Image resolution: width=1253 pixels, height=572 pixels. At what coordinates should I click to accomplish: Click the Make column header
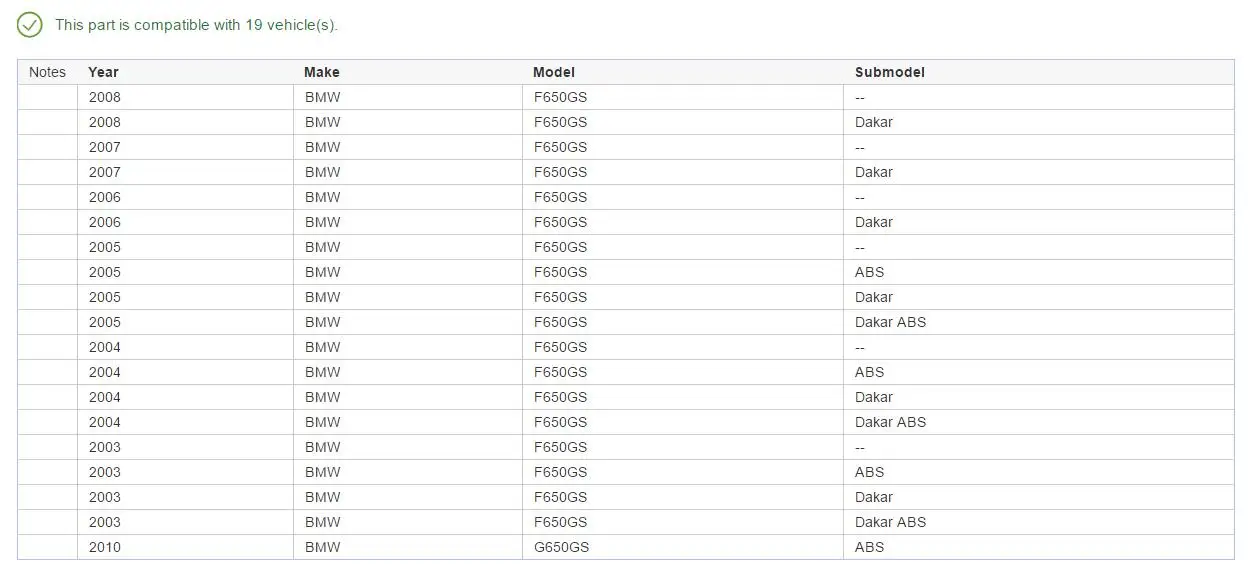point(322,72)
